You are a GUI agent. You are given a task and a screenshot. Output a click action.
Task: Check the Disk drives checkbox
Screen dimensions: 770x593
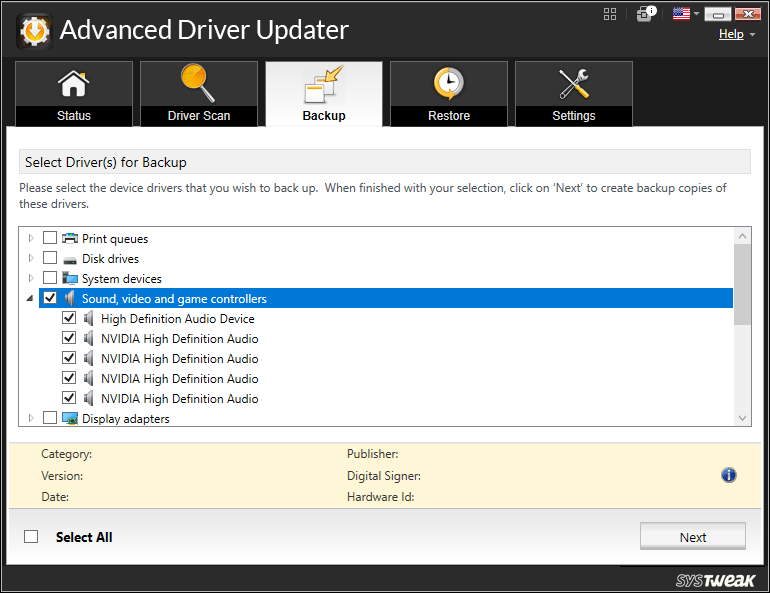tap(50, 258)
